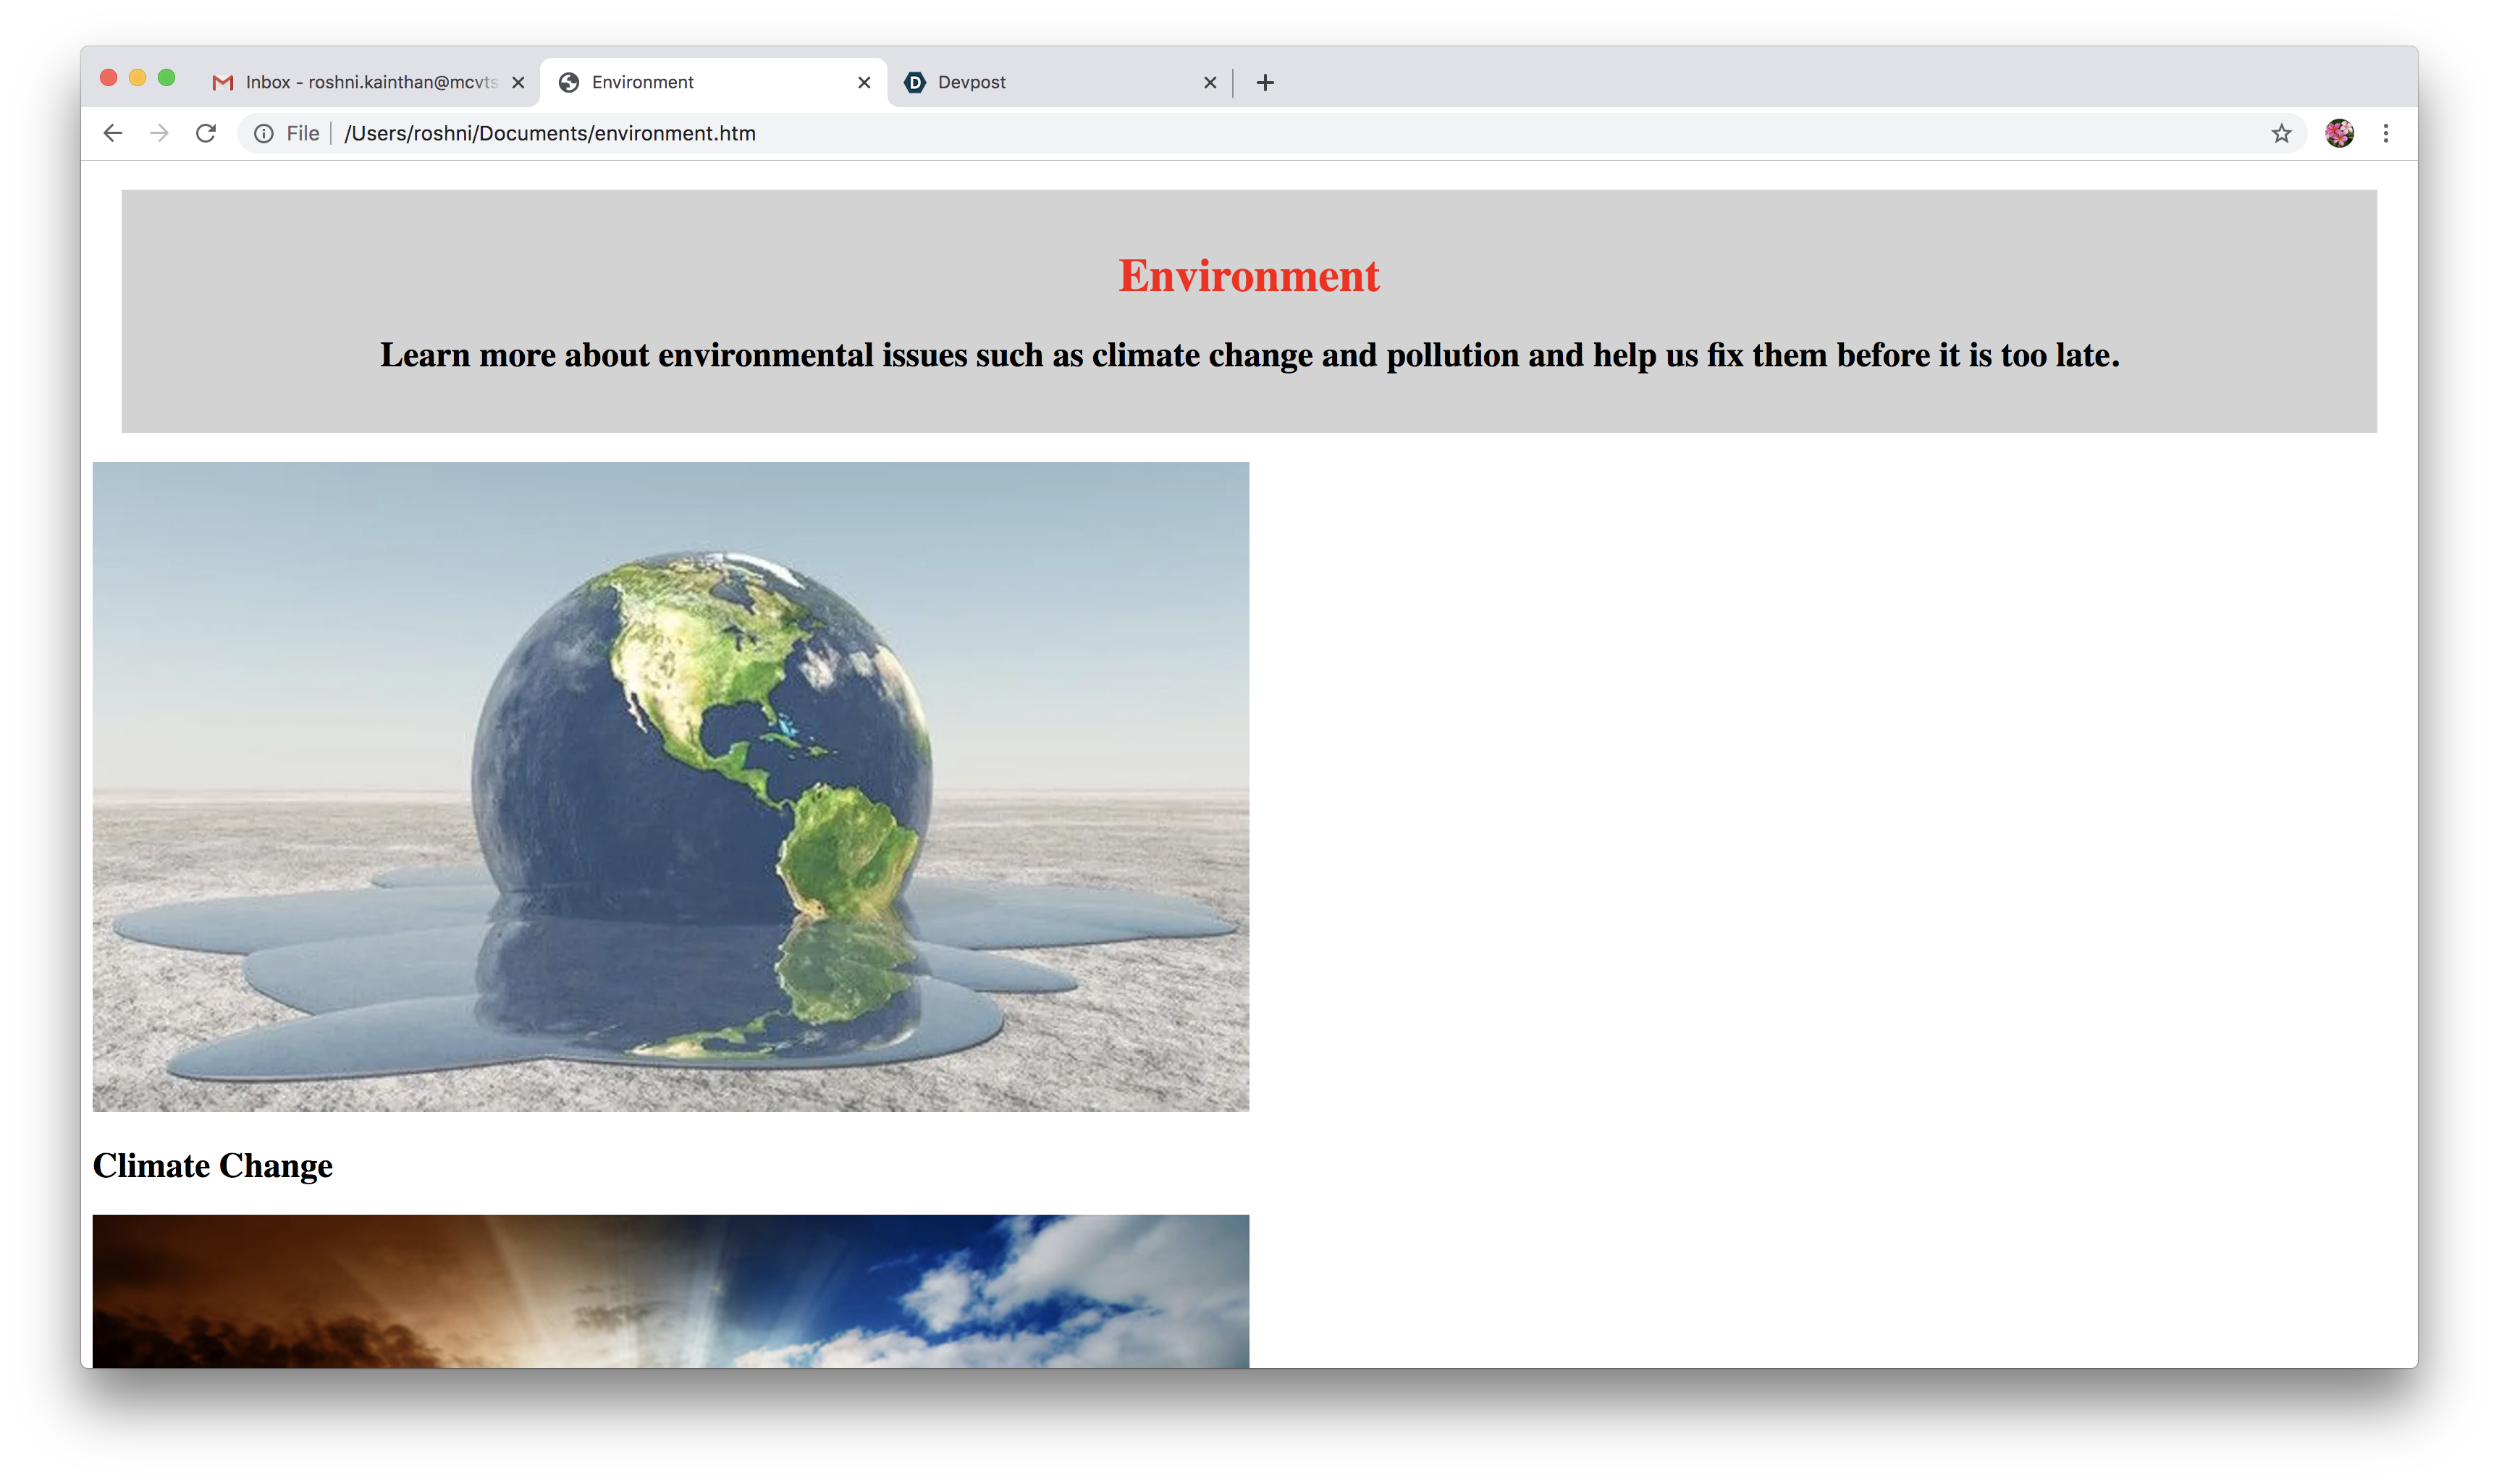This screenshot has width=2499, height=1484.
Task: Click the address bar file path
Action: tap(550, 133)
